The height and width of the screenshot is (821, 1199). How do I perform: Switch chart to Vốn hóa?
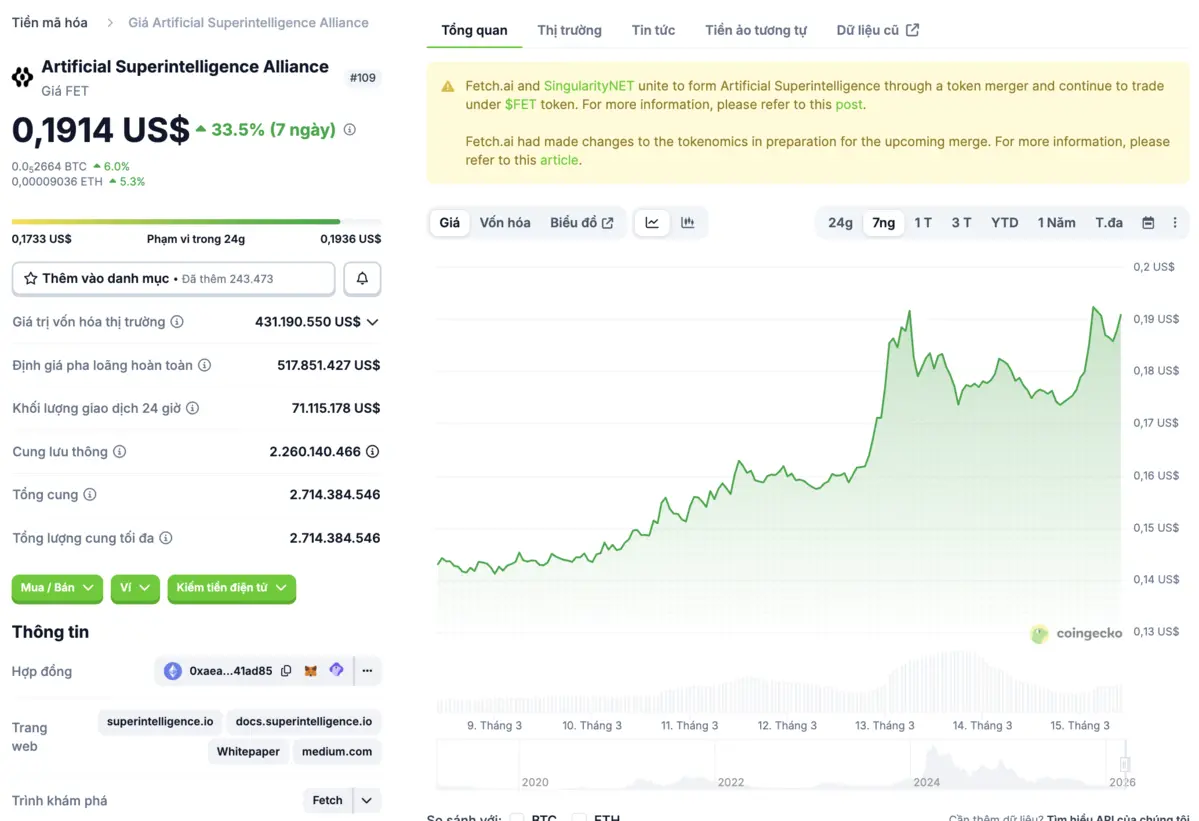pos(505,223)
